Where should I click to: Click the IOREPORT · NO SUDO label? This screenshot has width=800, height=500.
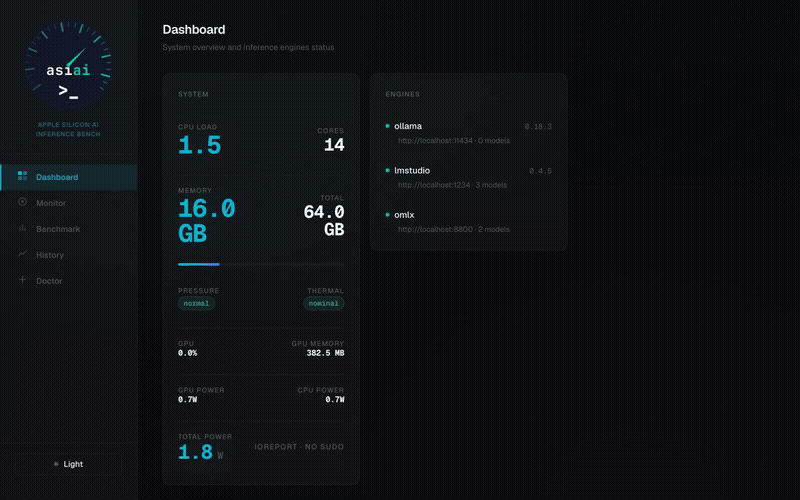(299, 447)
